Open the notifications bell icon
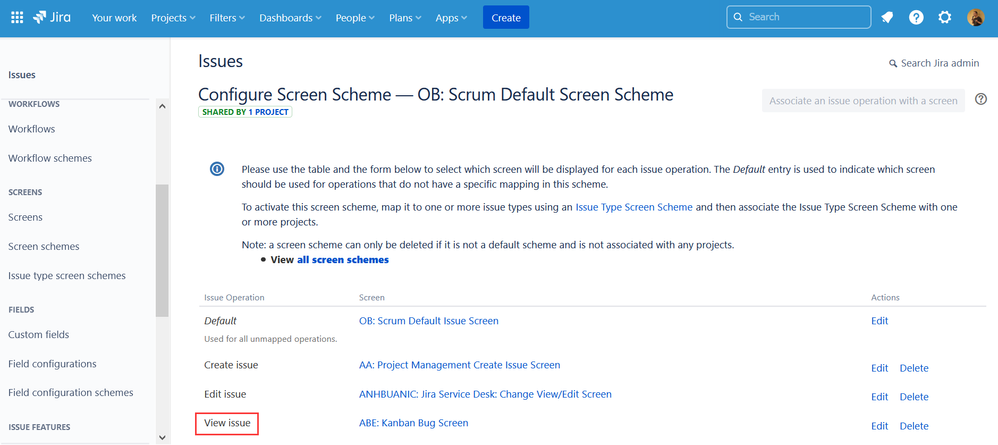Image resolution: width=998 pixels, height=445 pixels. coord(887,18)
